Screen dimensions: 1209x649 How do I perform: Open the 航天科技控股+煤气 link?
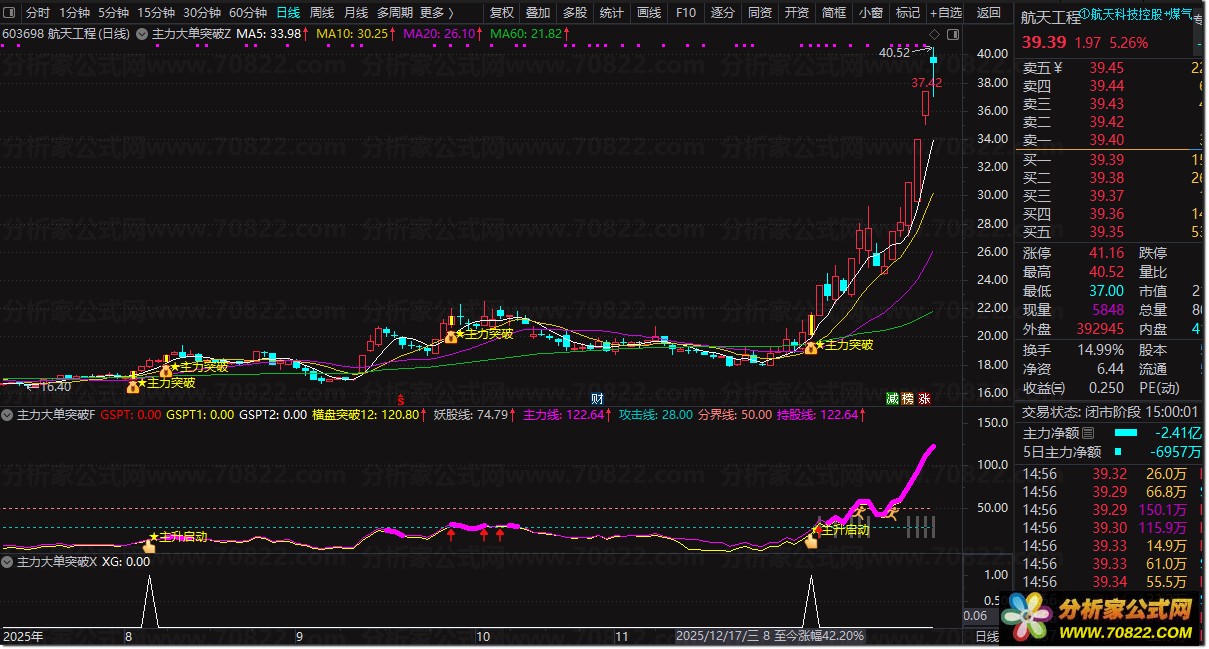[1142, 14]
